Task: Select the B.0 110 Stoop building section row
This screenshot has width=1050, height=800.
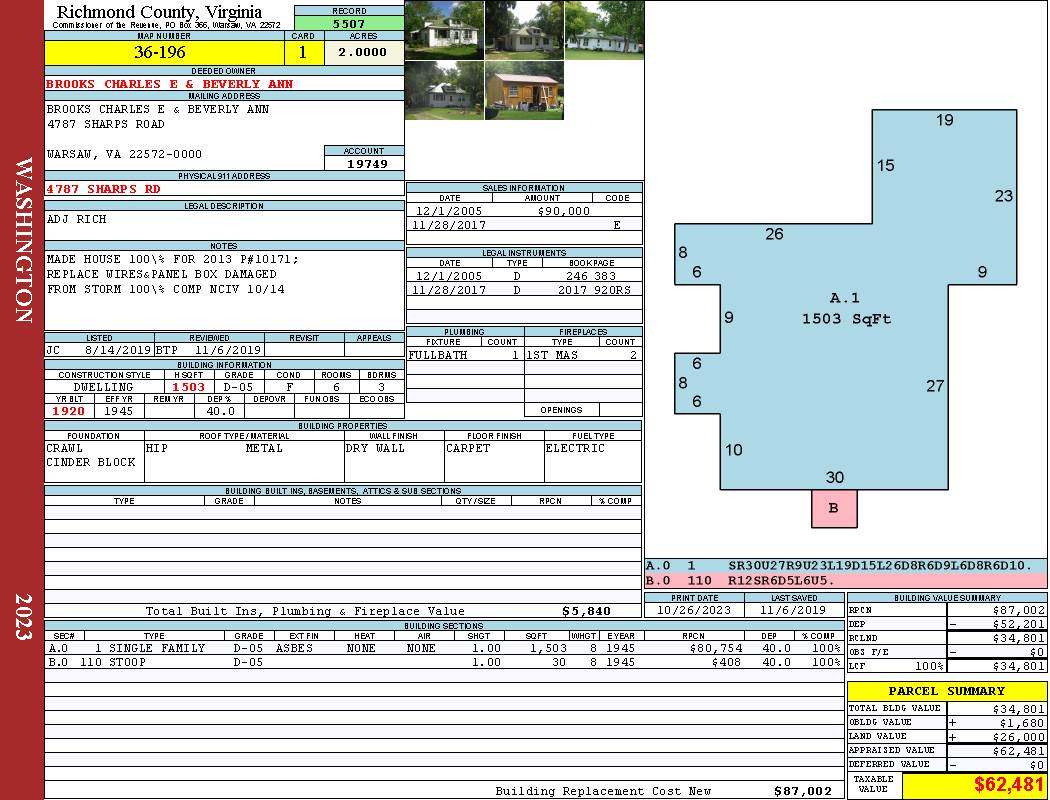Action: click(x=440, y=661)
